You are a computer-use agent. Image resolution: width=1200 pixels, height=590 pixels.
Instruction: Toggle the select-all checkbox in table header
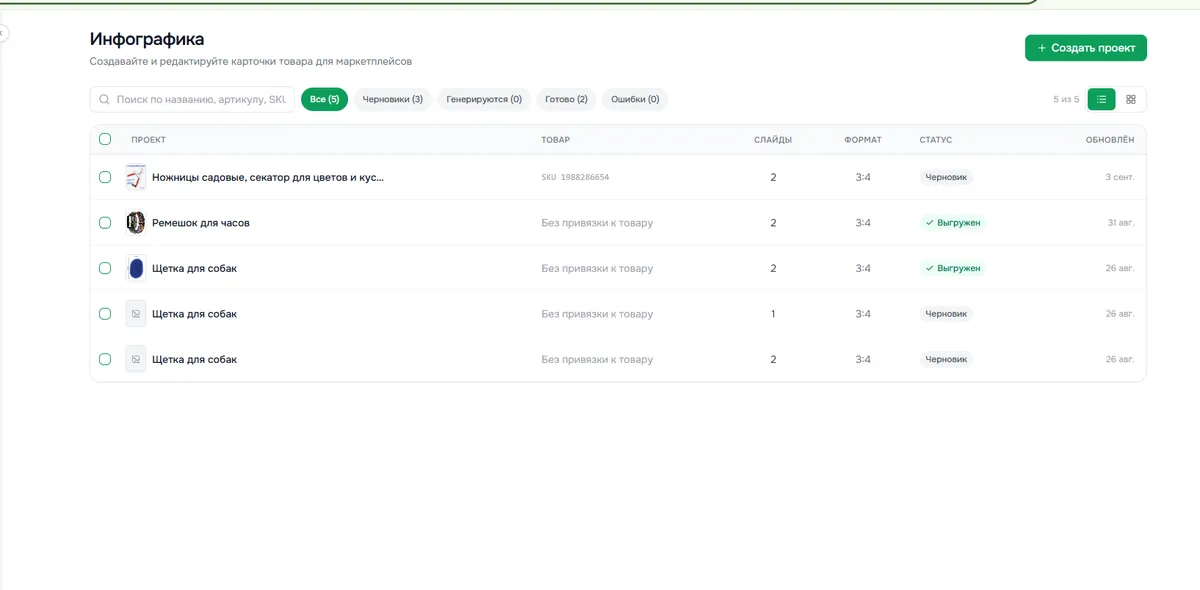click(105, 139)
